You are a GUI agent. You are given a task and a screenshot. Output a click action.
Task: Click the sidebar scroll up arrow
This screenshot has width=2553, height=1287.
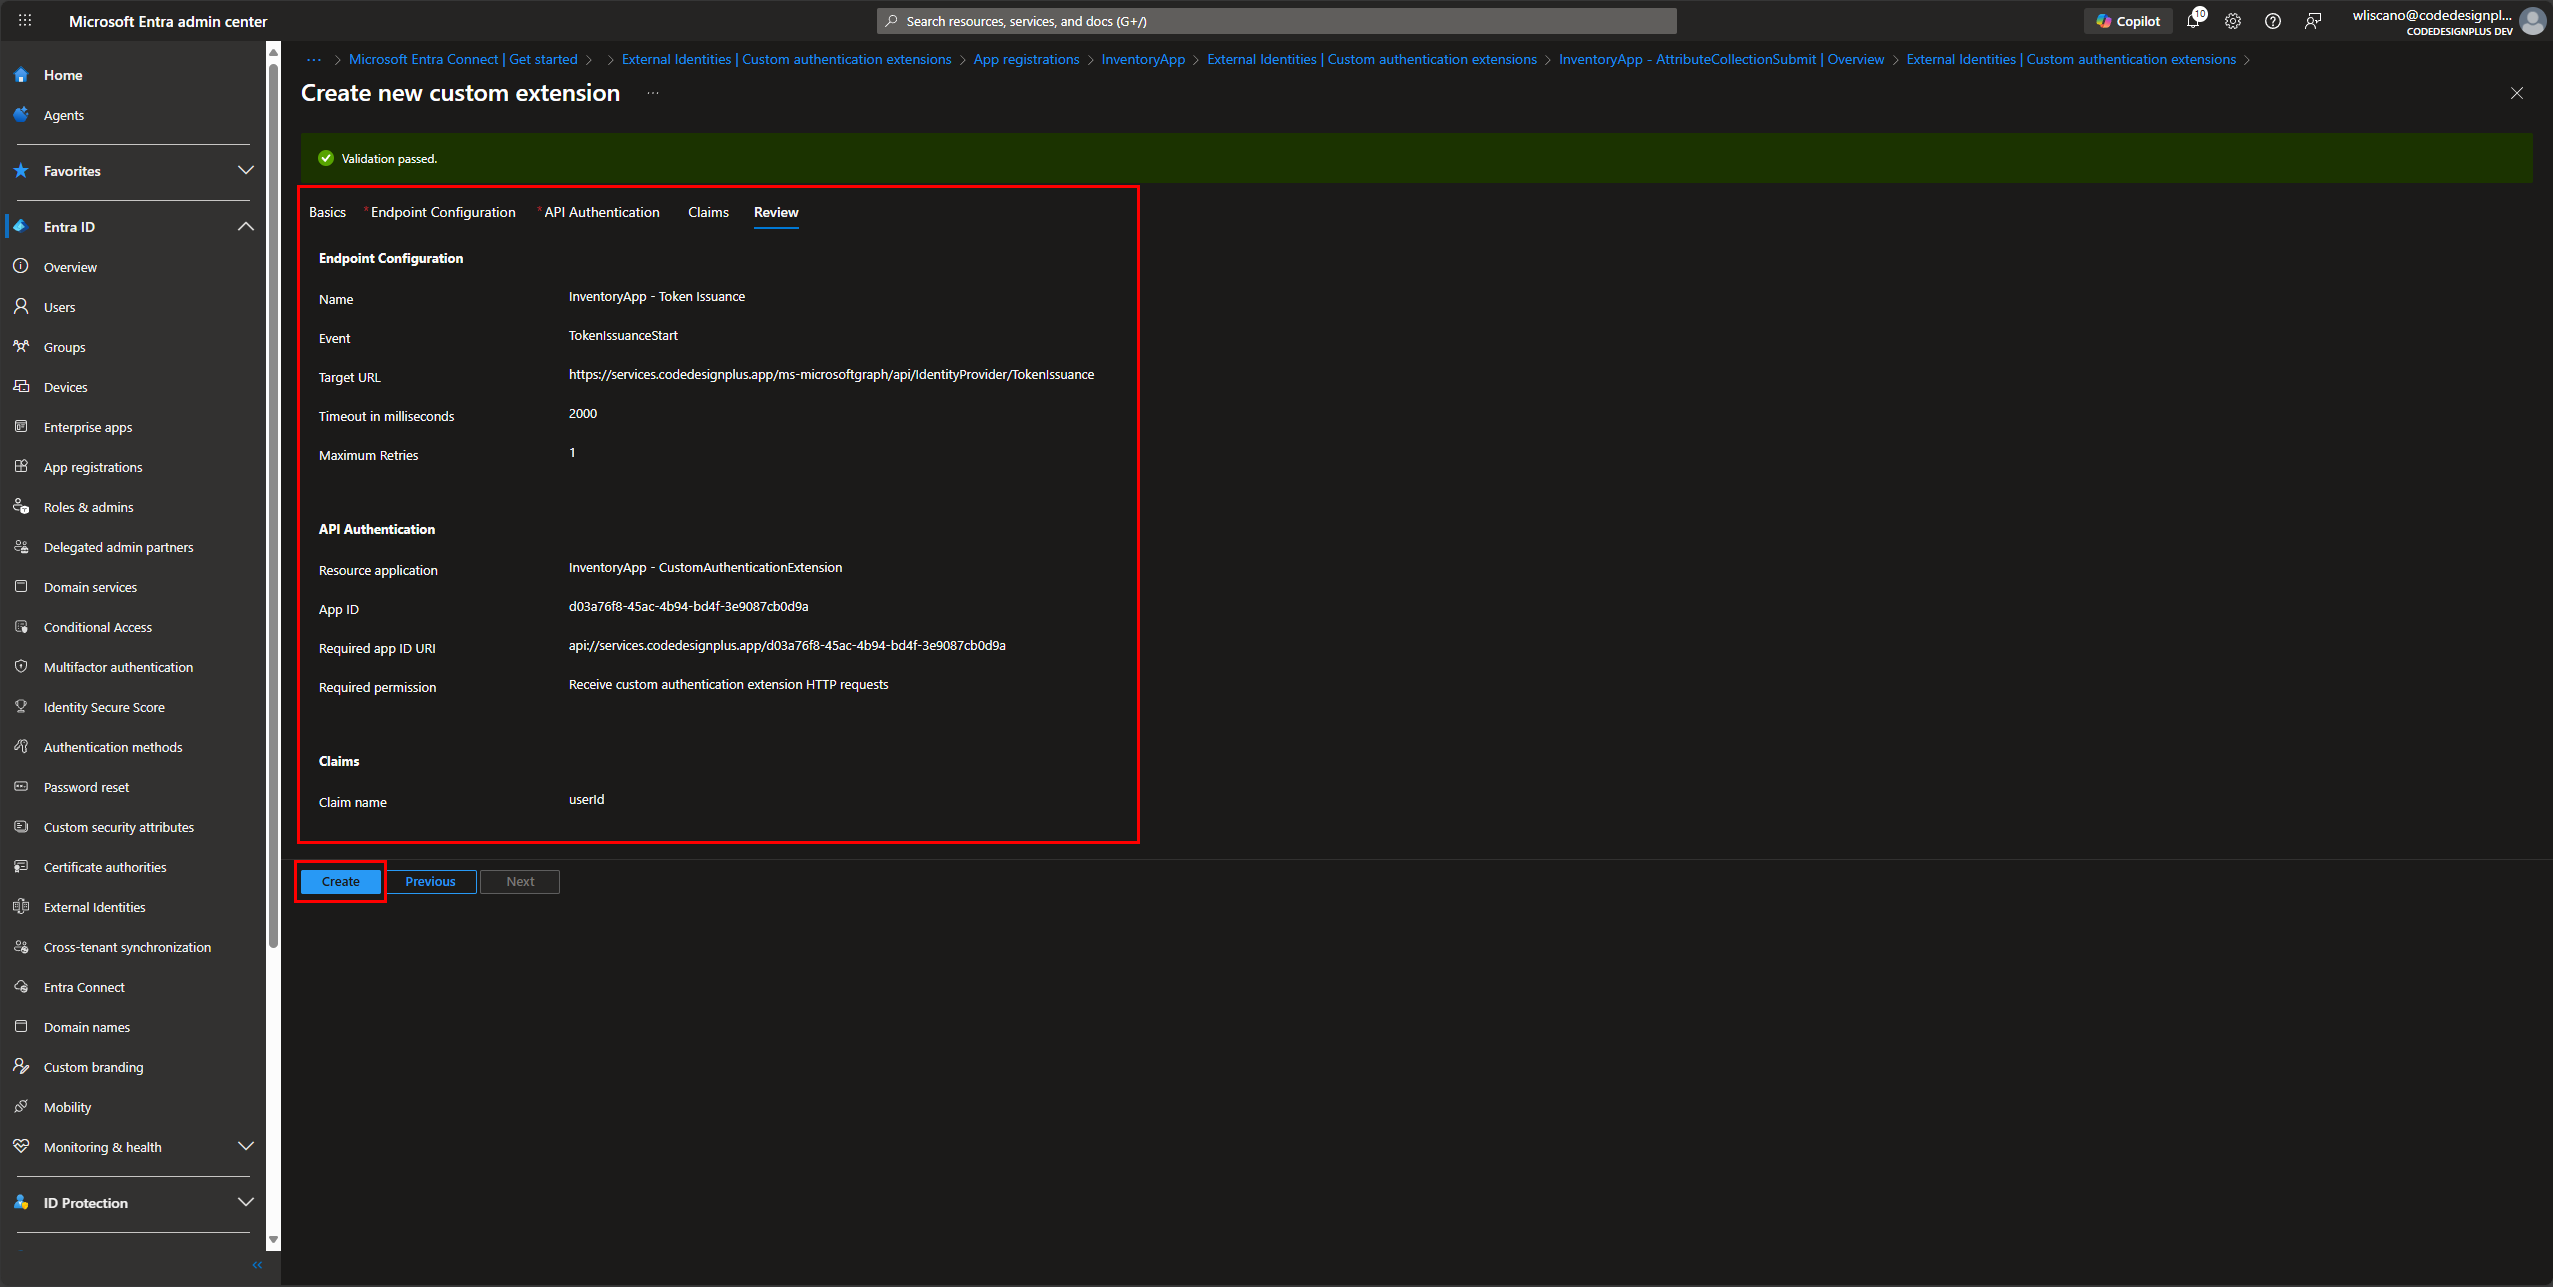pyautogui.click(x=273, y=51)
